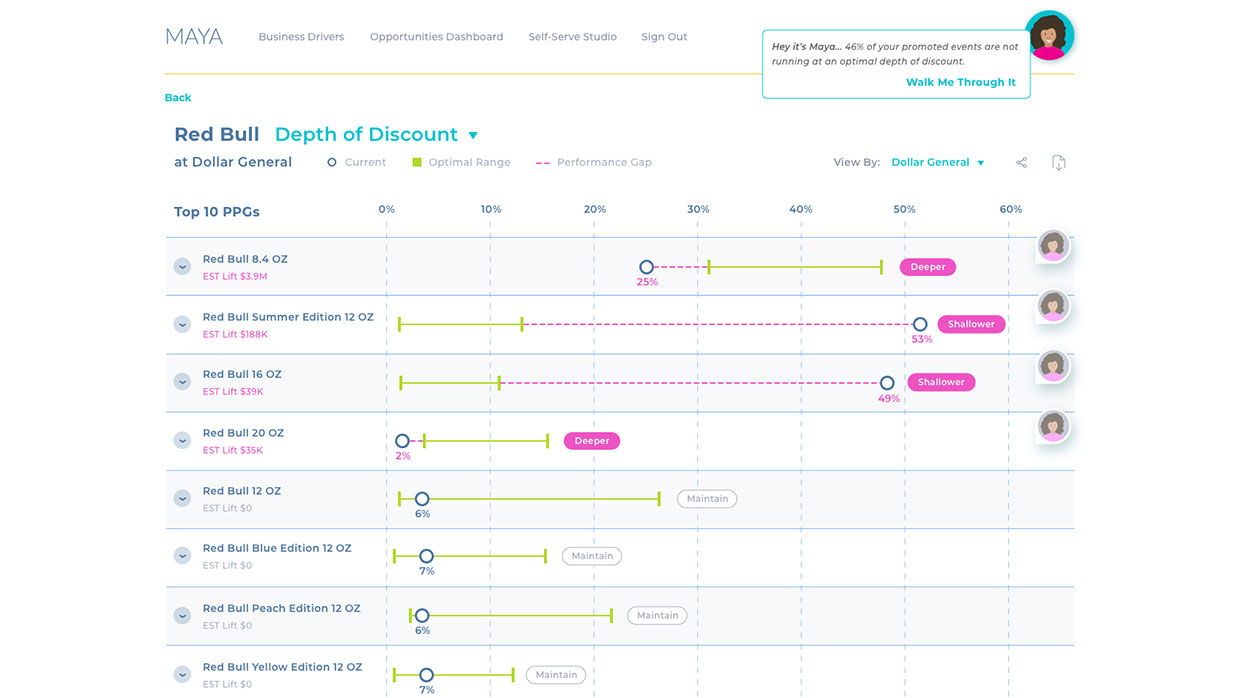Expand the Red Bull 16 OZ row
The image size is (1240, 698).
point(182,381)
